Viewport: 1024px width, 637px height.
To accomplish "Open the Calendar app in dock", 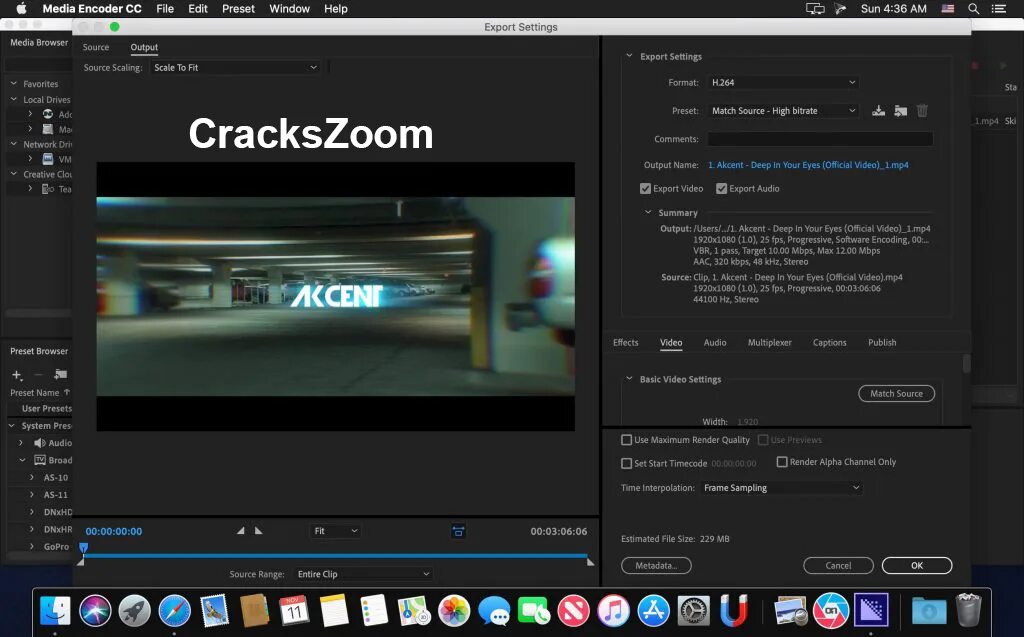I will click(294, 612).
